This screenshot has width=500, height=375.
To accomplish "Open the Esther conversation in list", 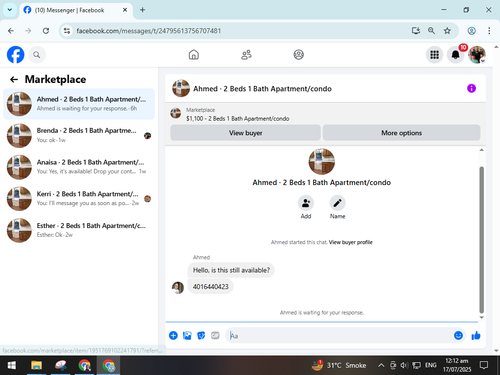I will tap(79, 230).
